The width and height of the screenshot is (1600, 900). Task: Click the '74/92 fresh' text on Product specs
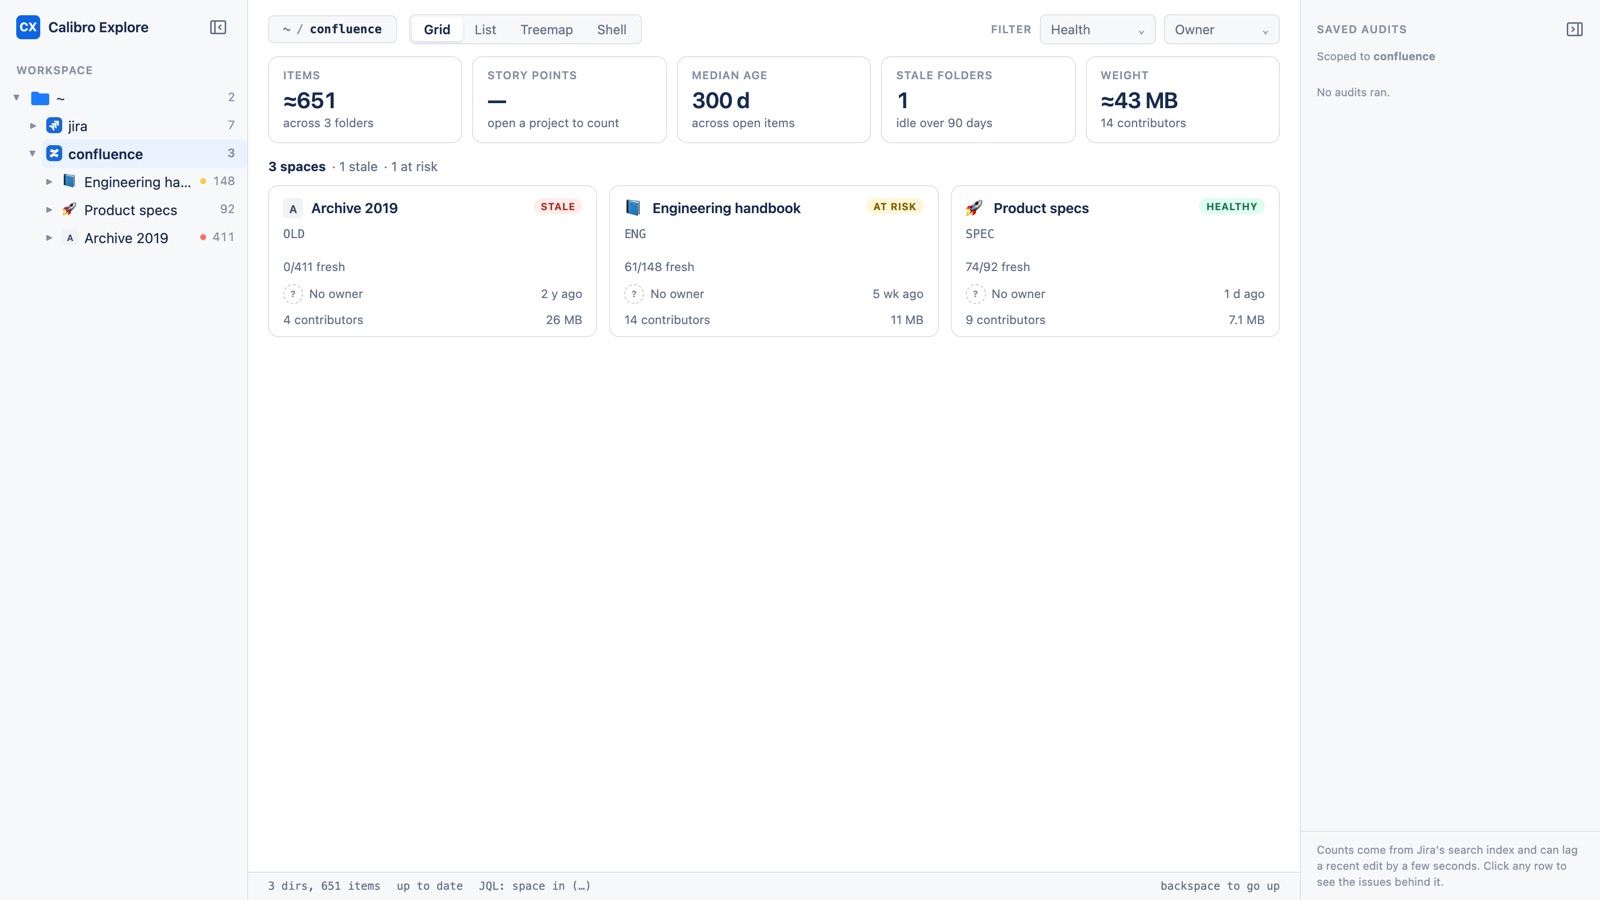click(997, 267)
